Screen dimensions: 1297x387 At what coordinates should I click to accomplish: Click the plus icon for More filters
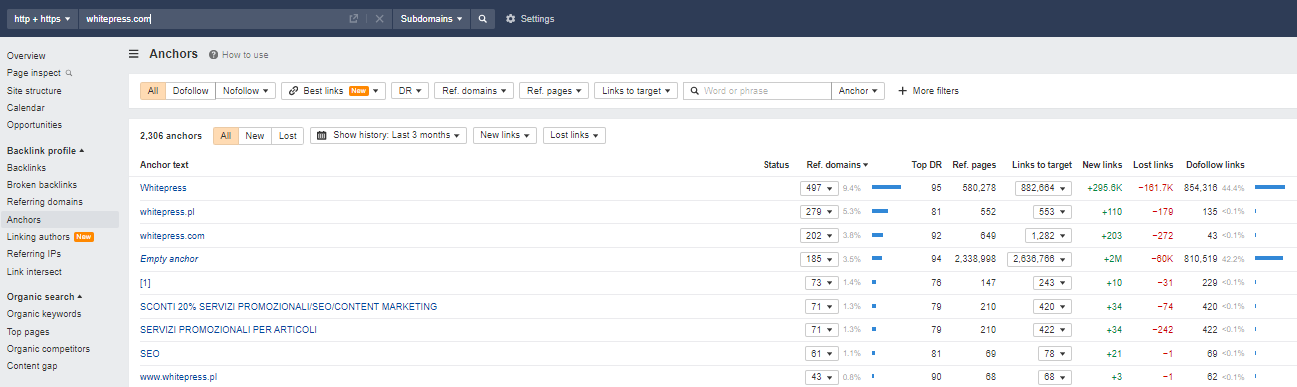point(902,91)
